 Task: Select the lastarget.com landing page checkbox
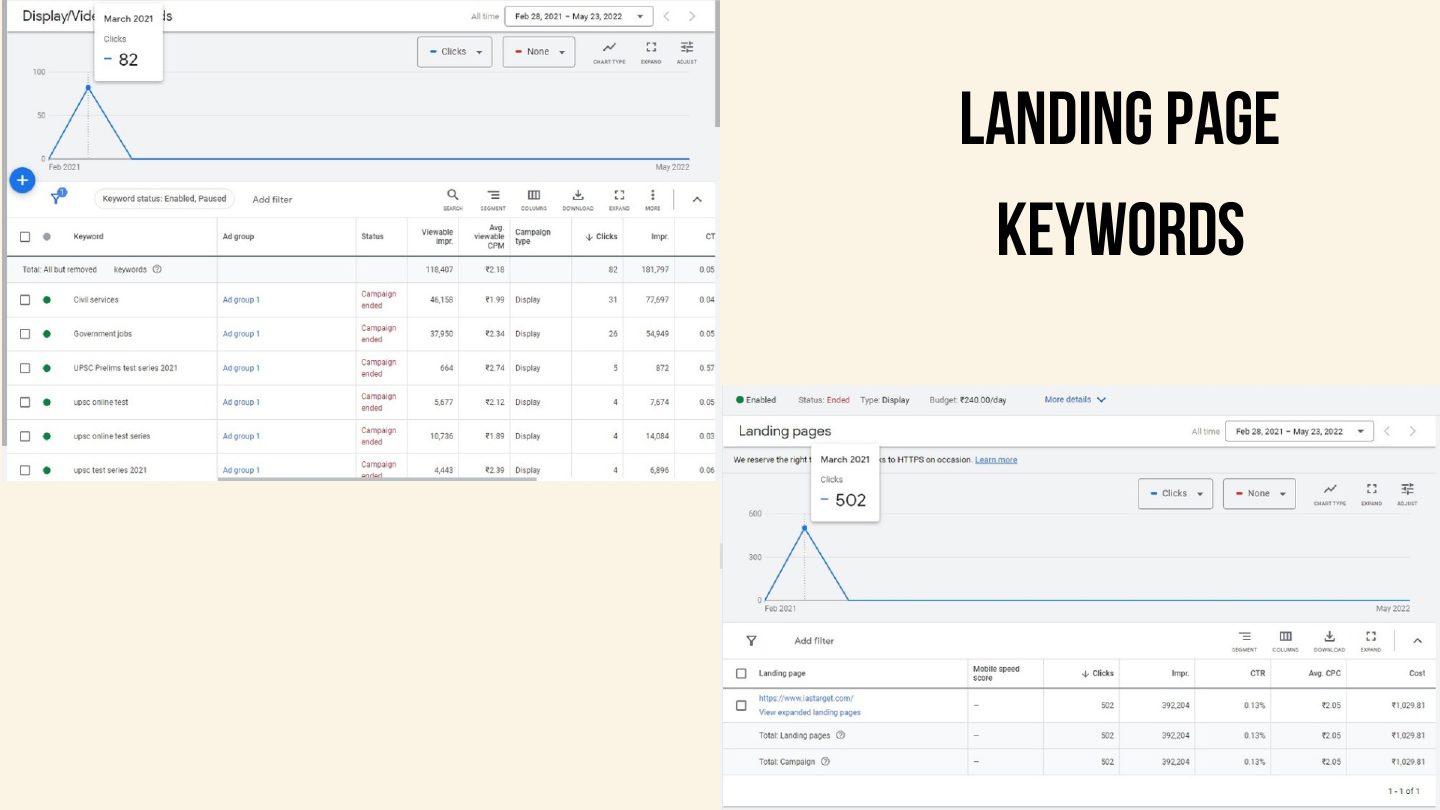coord(741,705)
